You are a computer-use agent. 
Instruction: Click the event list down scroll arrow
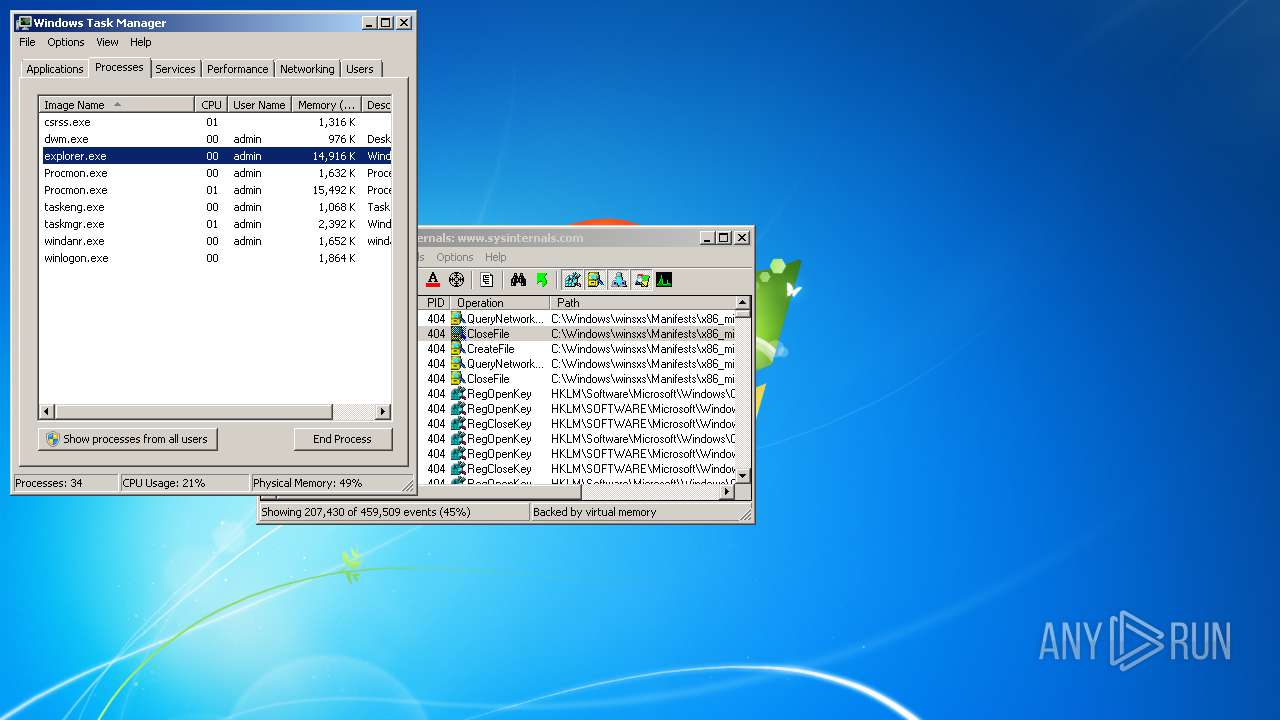(742, 475)
